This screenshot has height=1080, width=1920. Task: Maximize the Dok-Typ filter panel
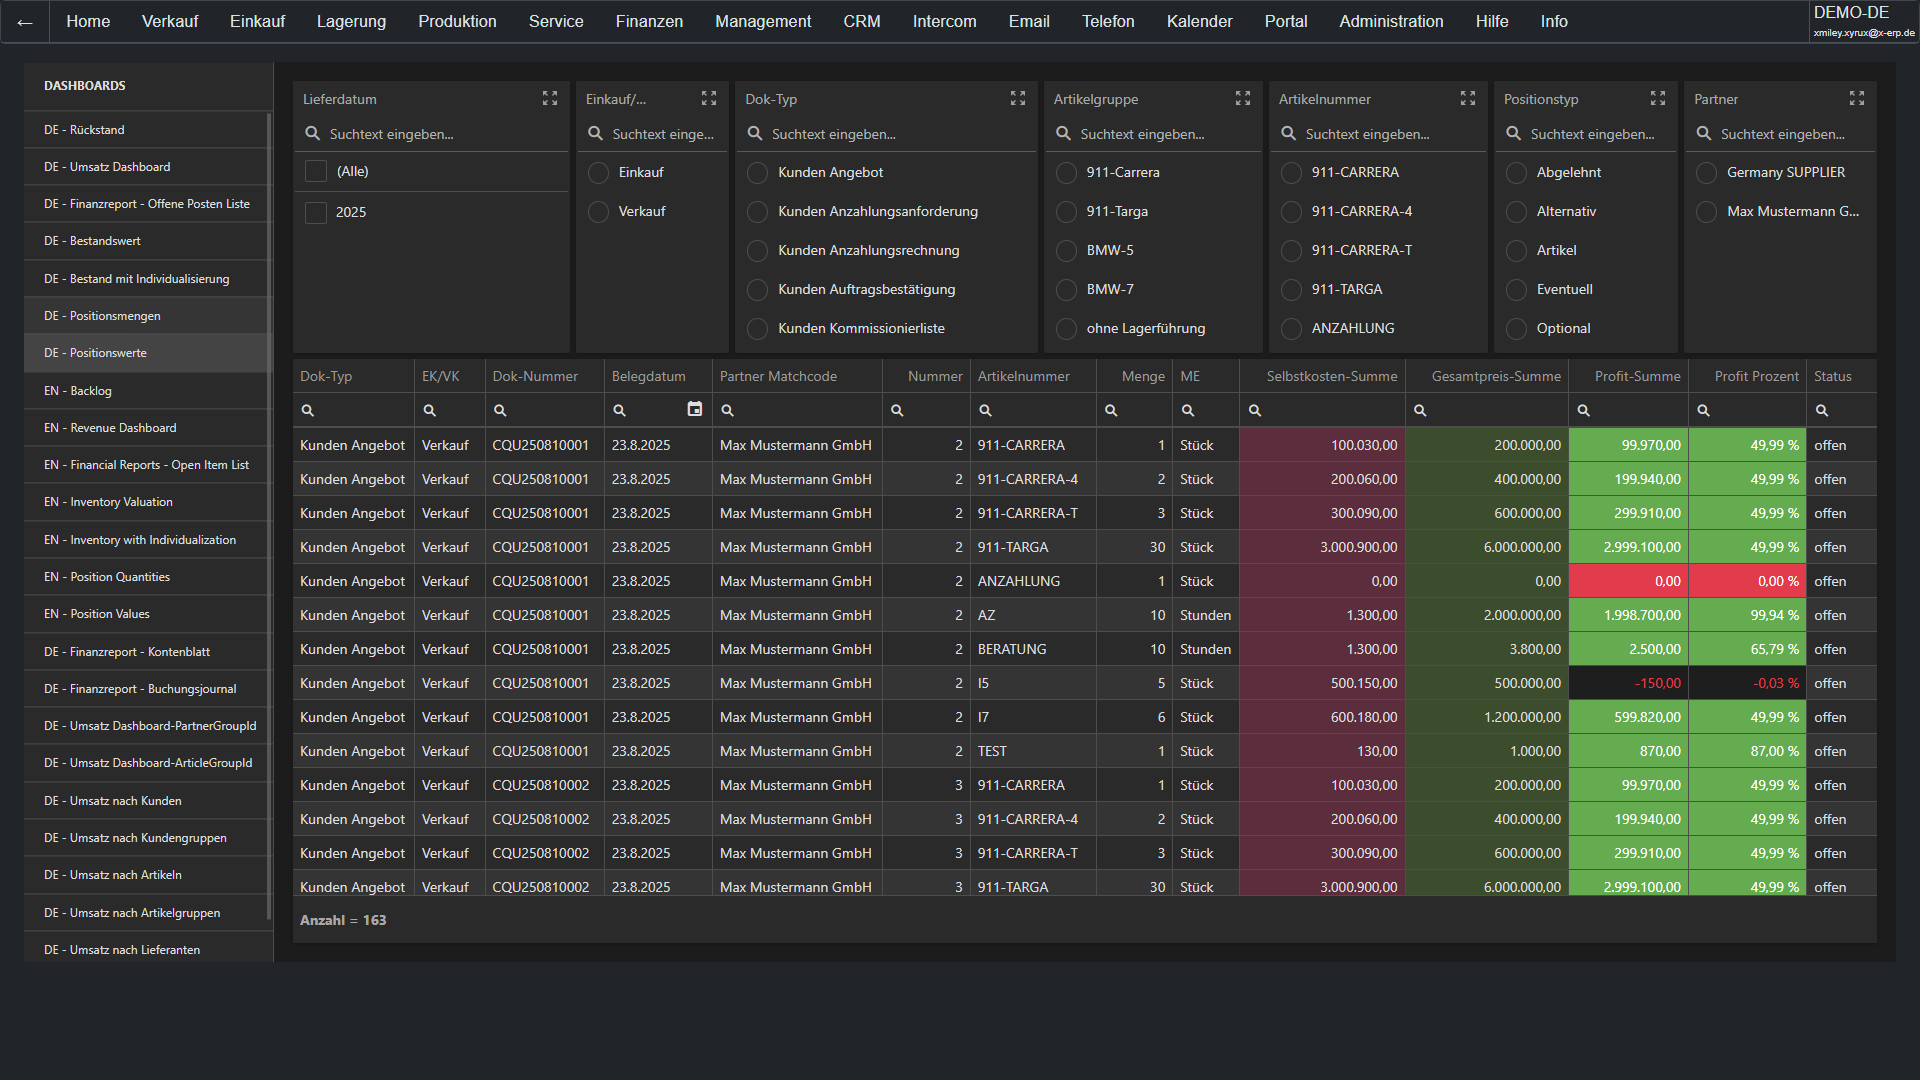pos(1018,98)
